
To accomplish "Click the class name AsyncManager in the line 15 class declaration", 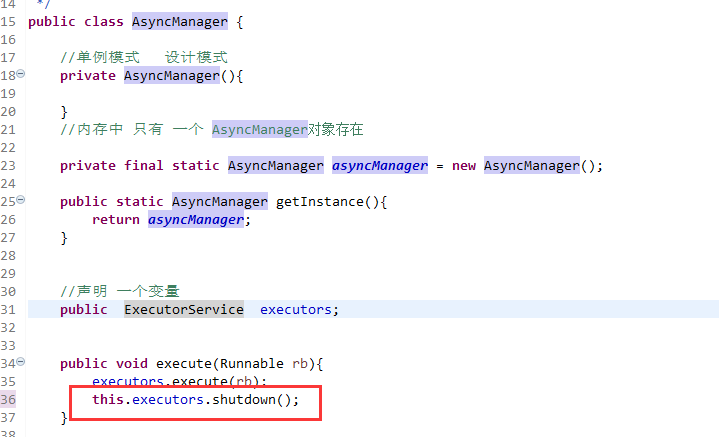I will point(180,22).
